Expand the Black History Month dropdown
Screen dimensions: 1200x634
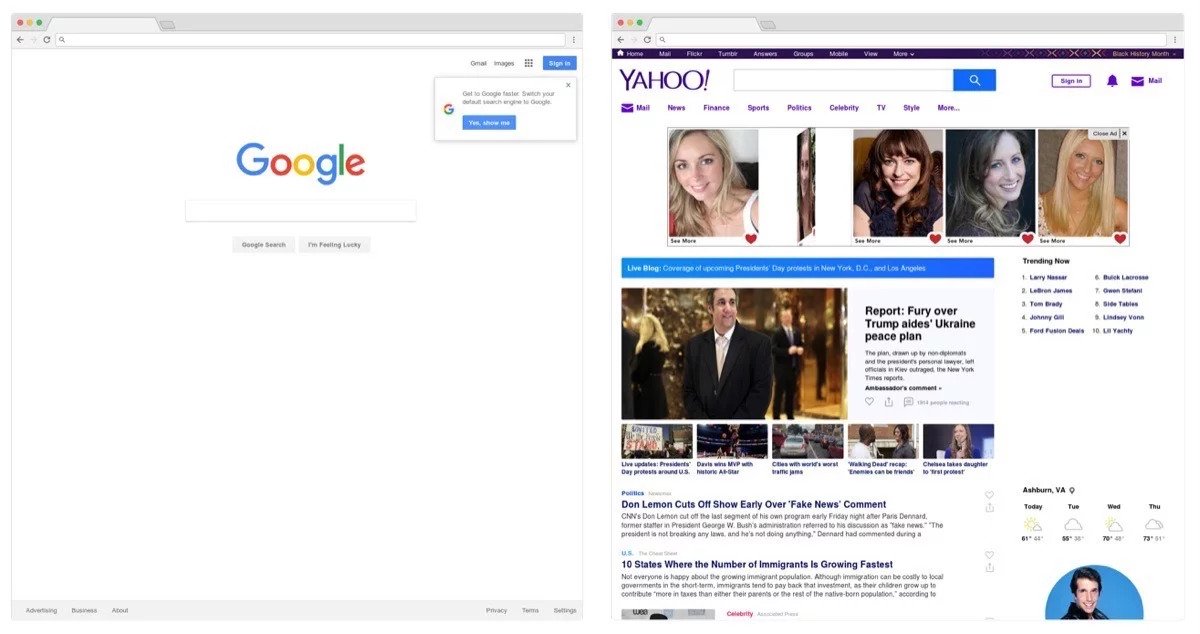[x=1145, y=54]
